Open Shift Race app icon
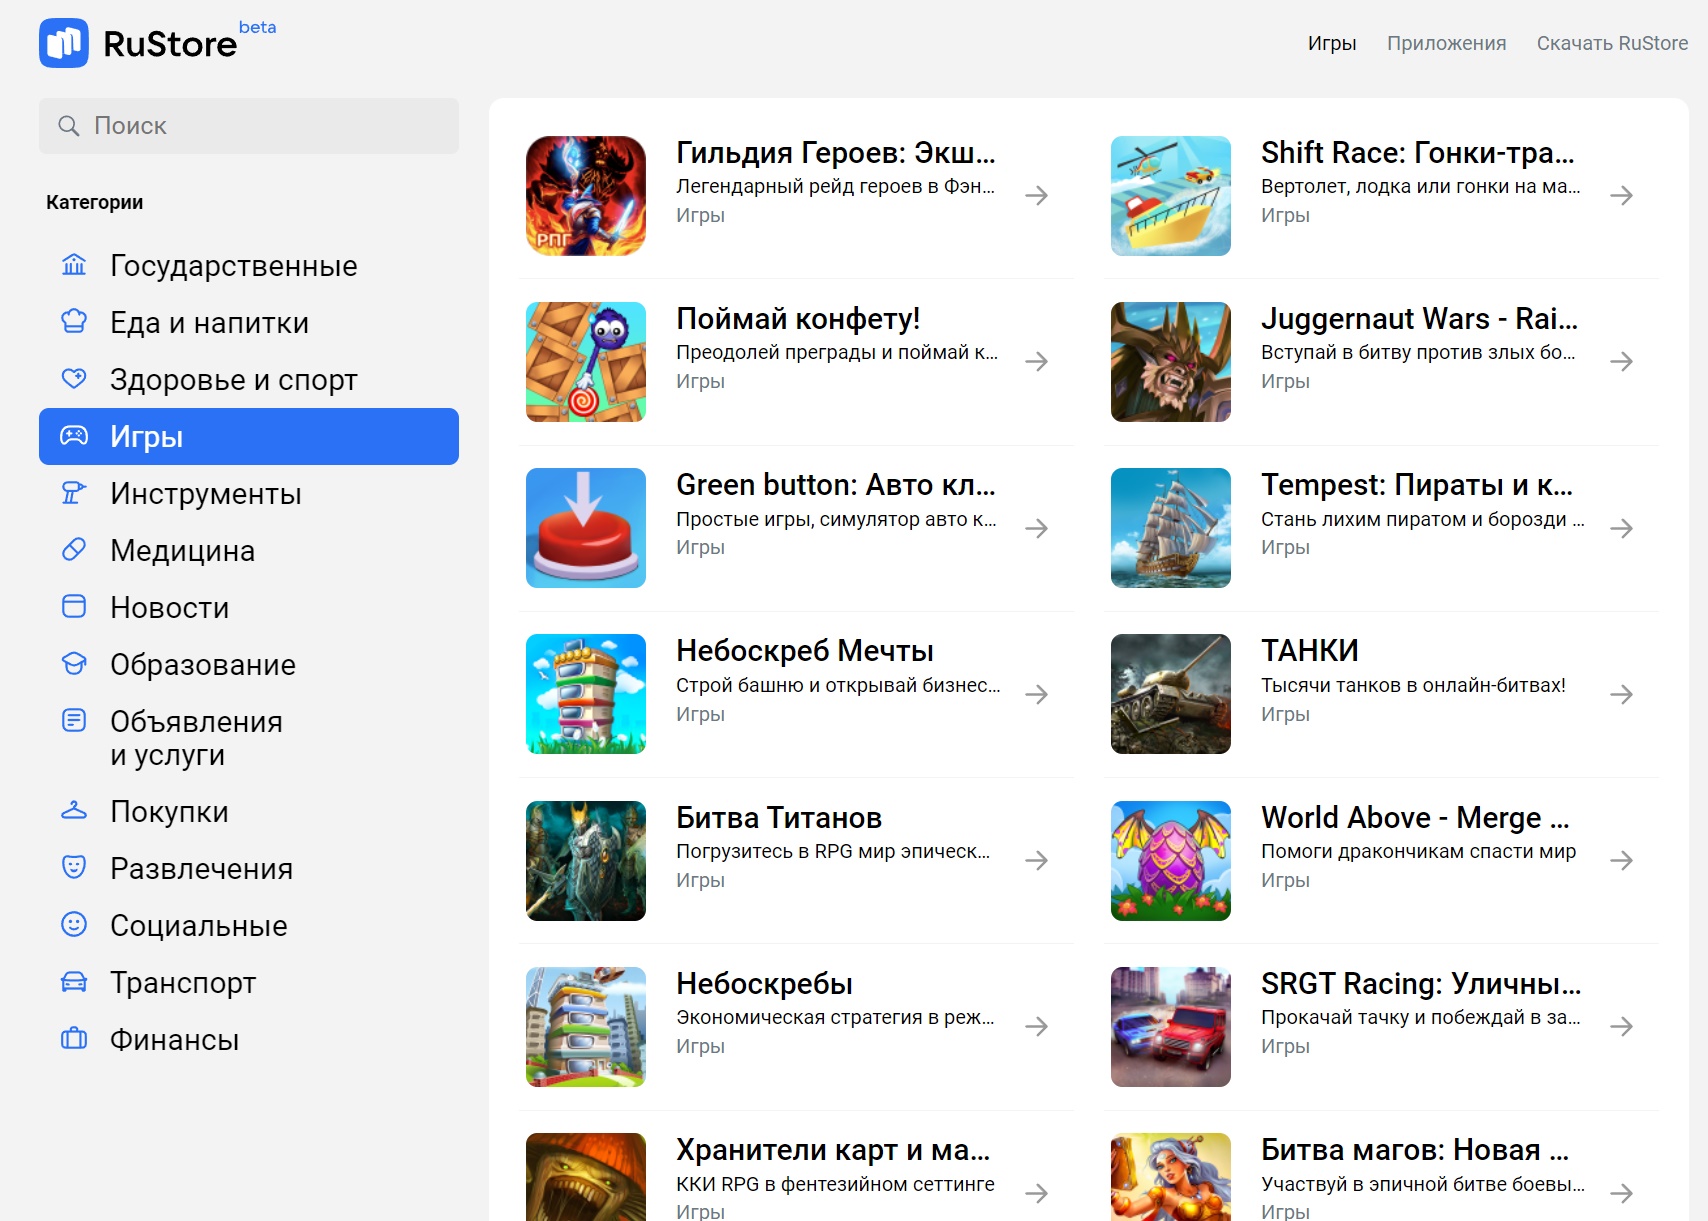The height and width of the screenshot is (1221, 1708). tap(1171, 196)
